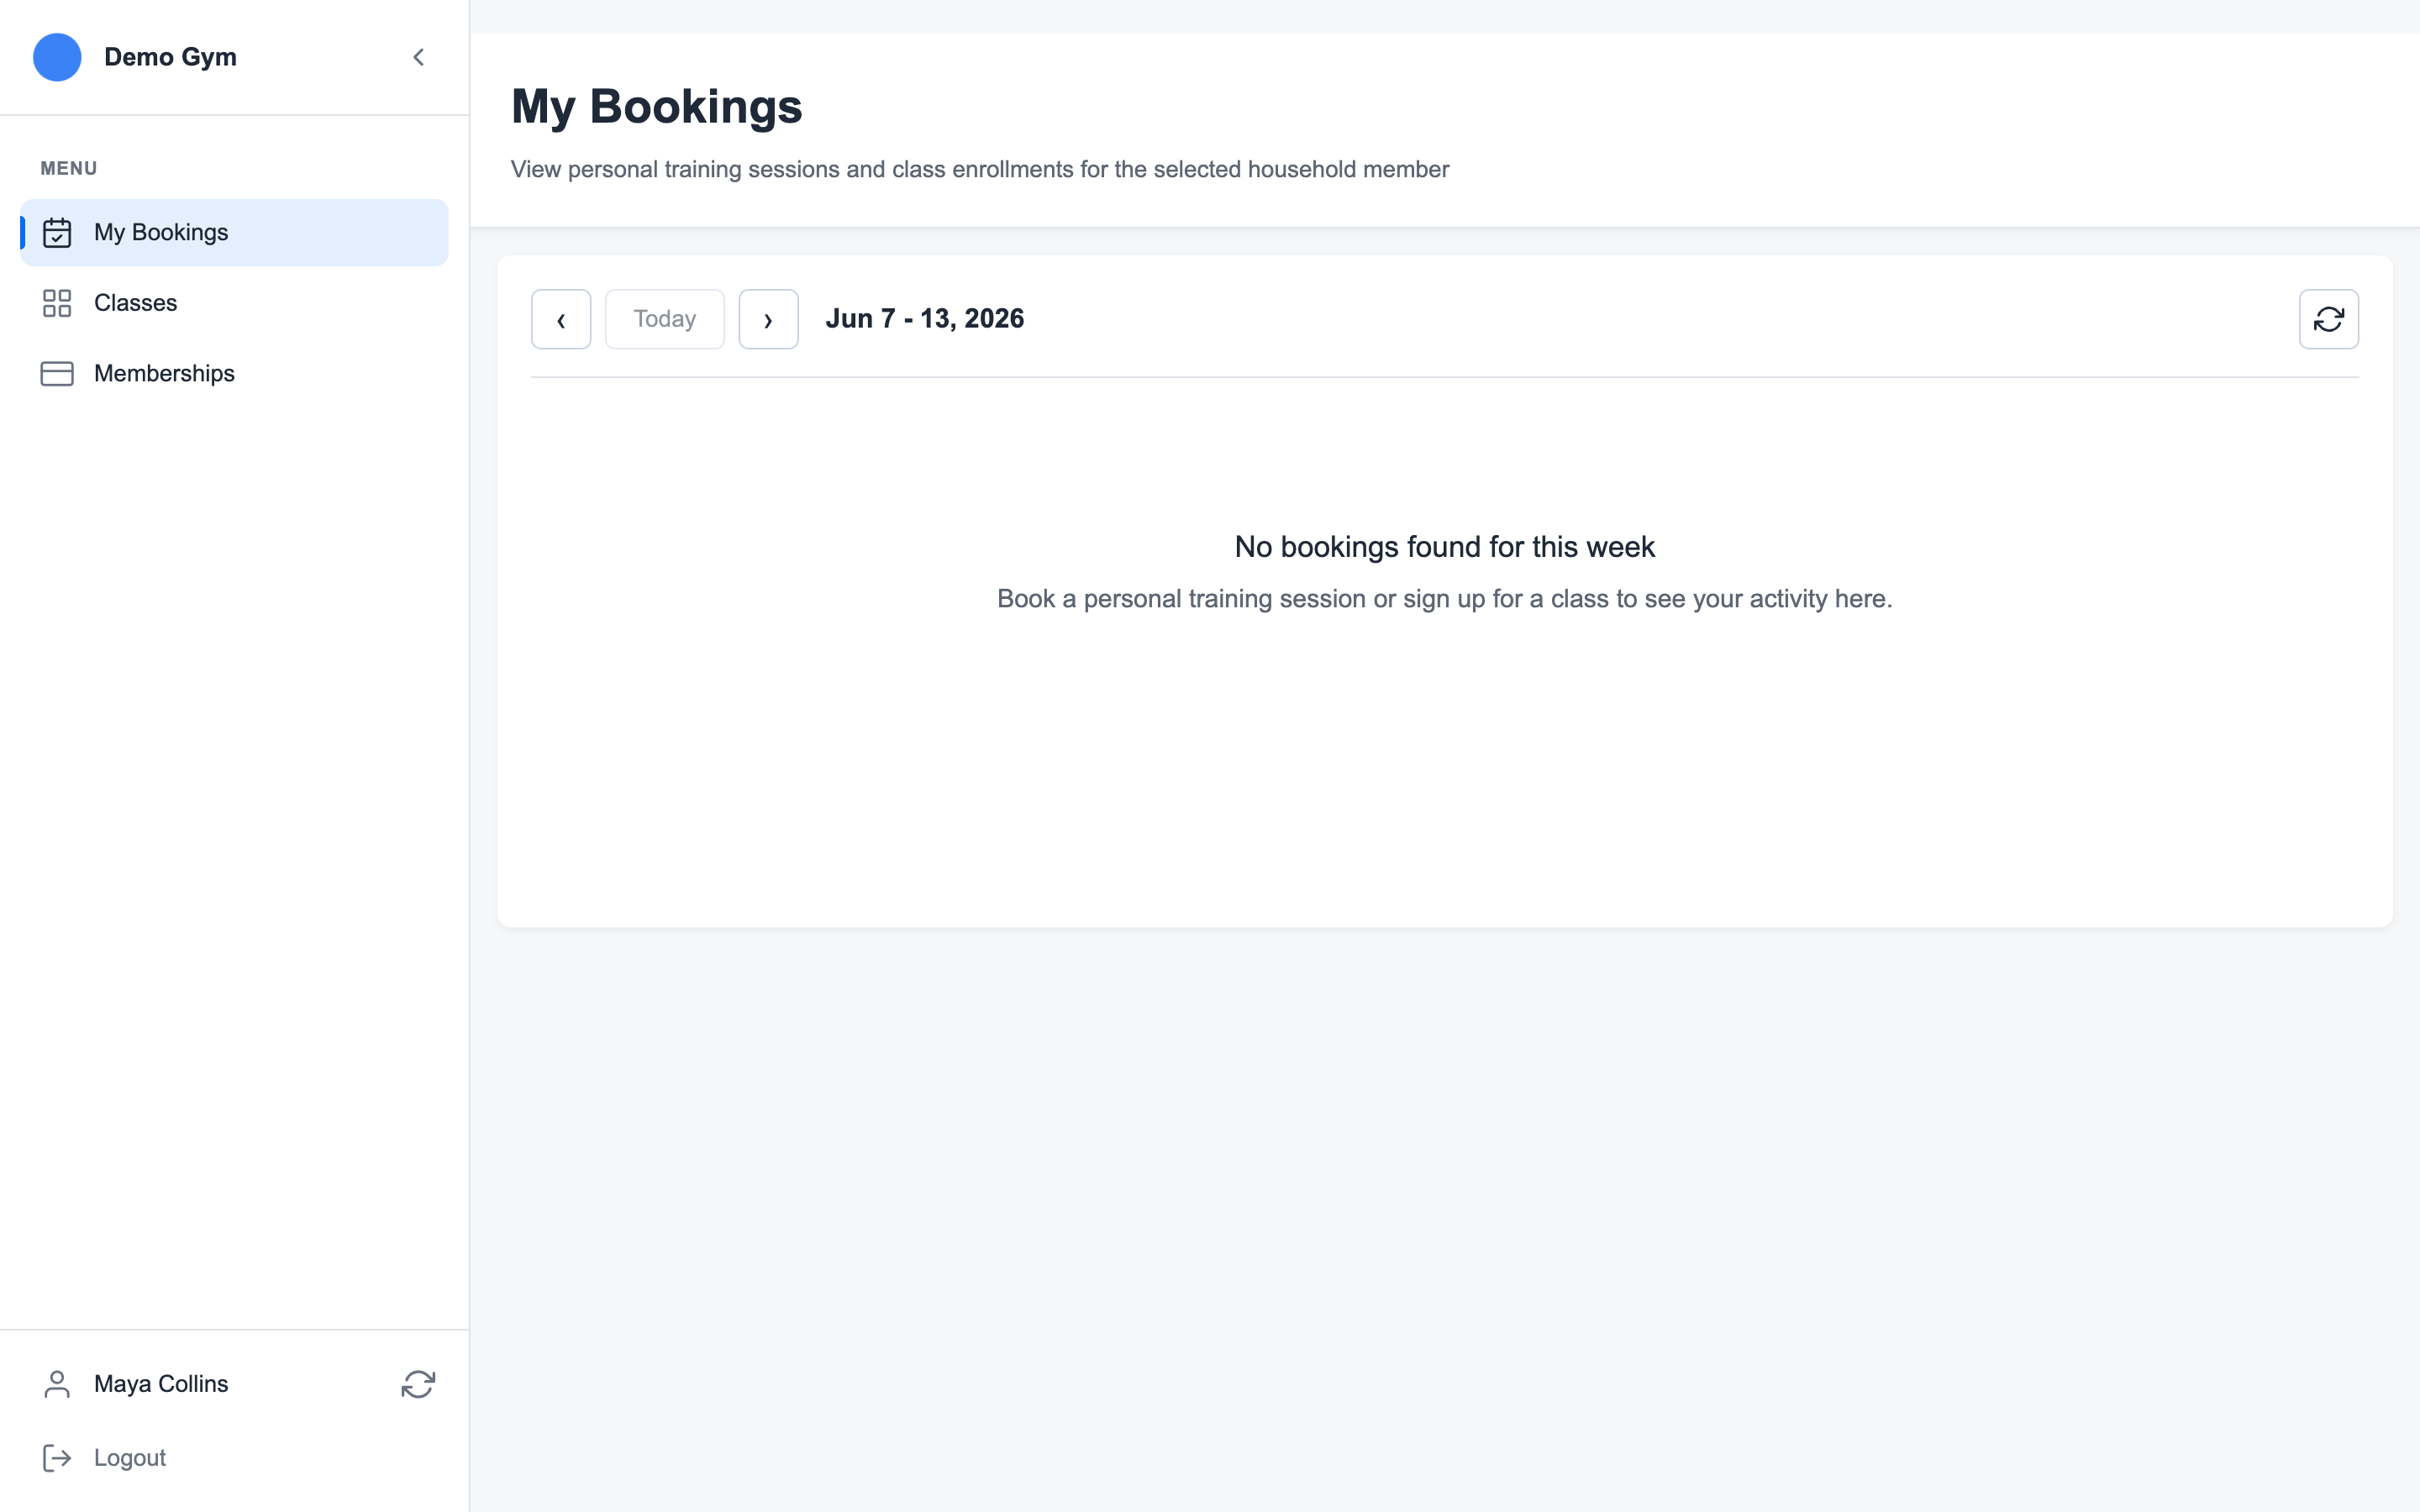This screenshot has width=2420, height=1512.
Task: Collapse the sidebar with the chevron
Action: coord(418,57)
